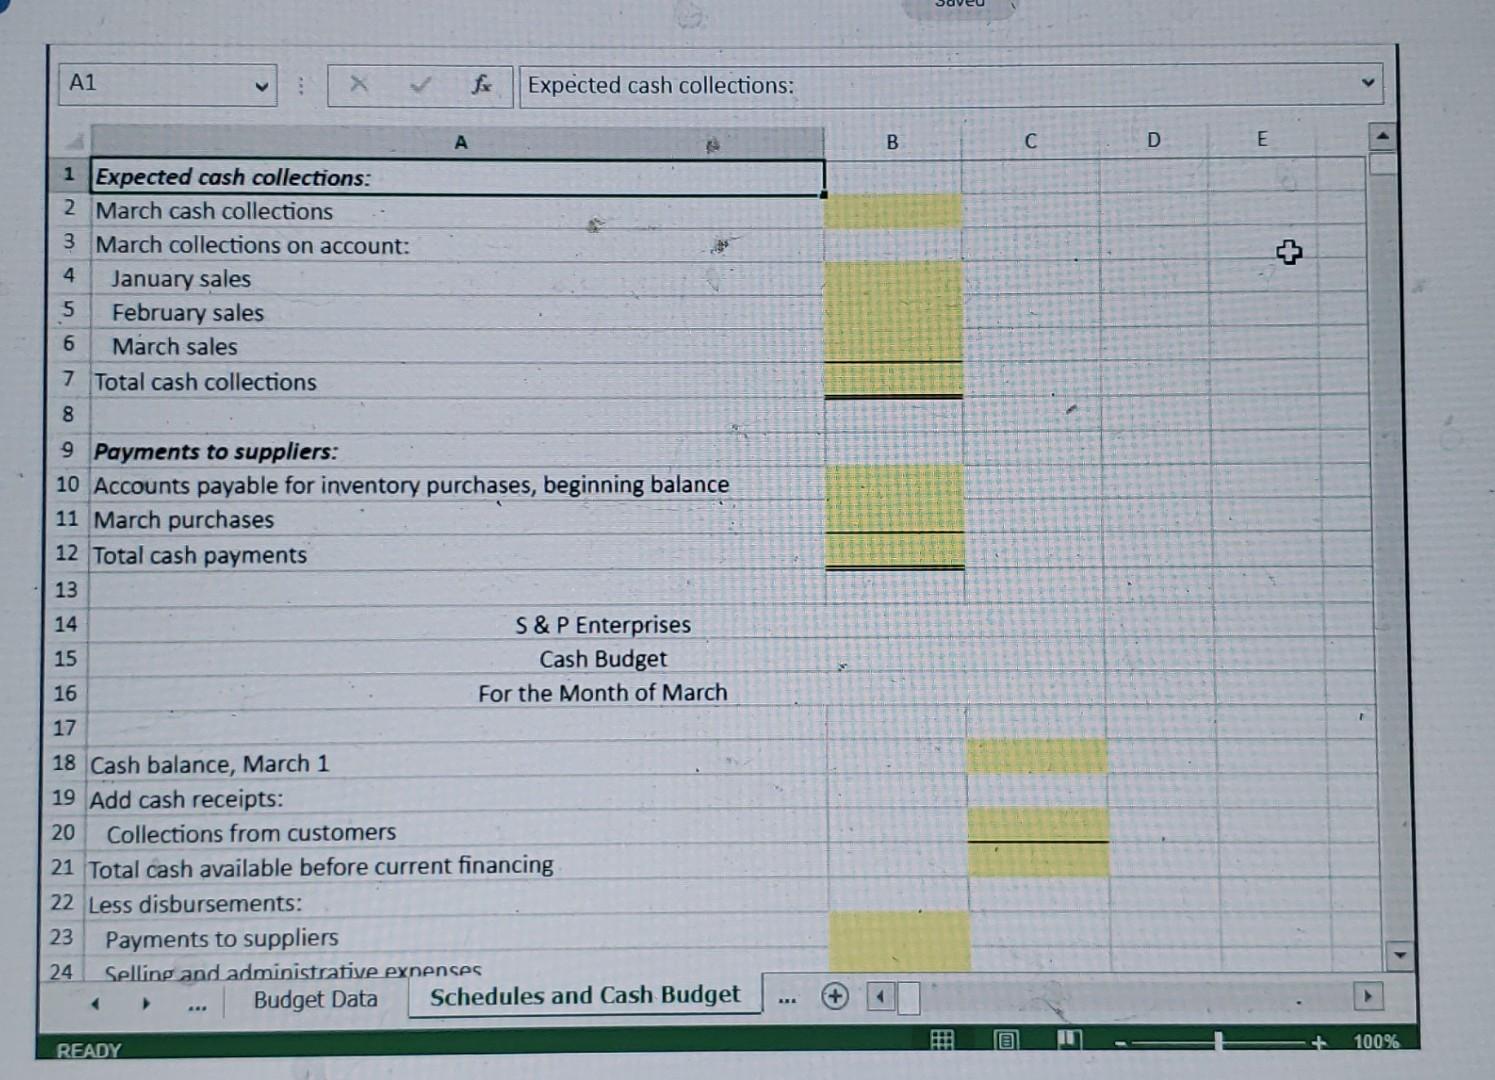Click the Enter checkmark icon in formula bar
Image resolution: width=1495 pixels, height=1080 pixels.
click(419, 85)
